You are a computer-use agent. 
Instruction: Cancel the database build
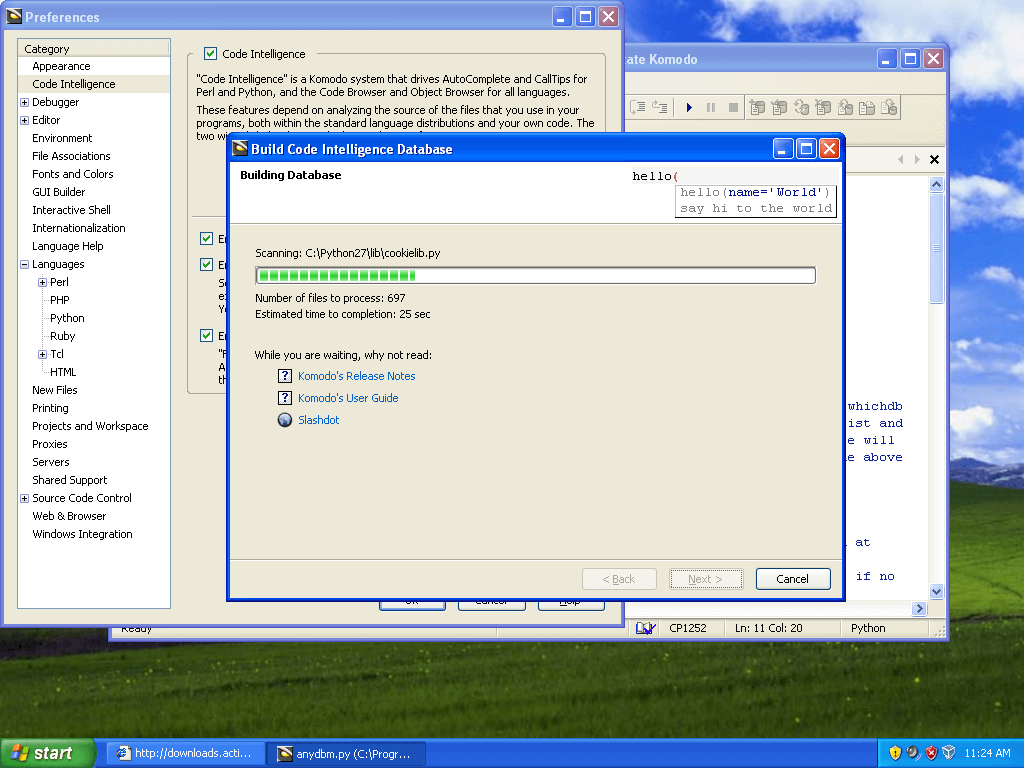point(793,579)
